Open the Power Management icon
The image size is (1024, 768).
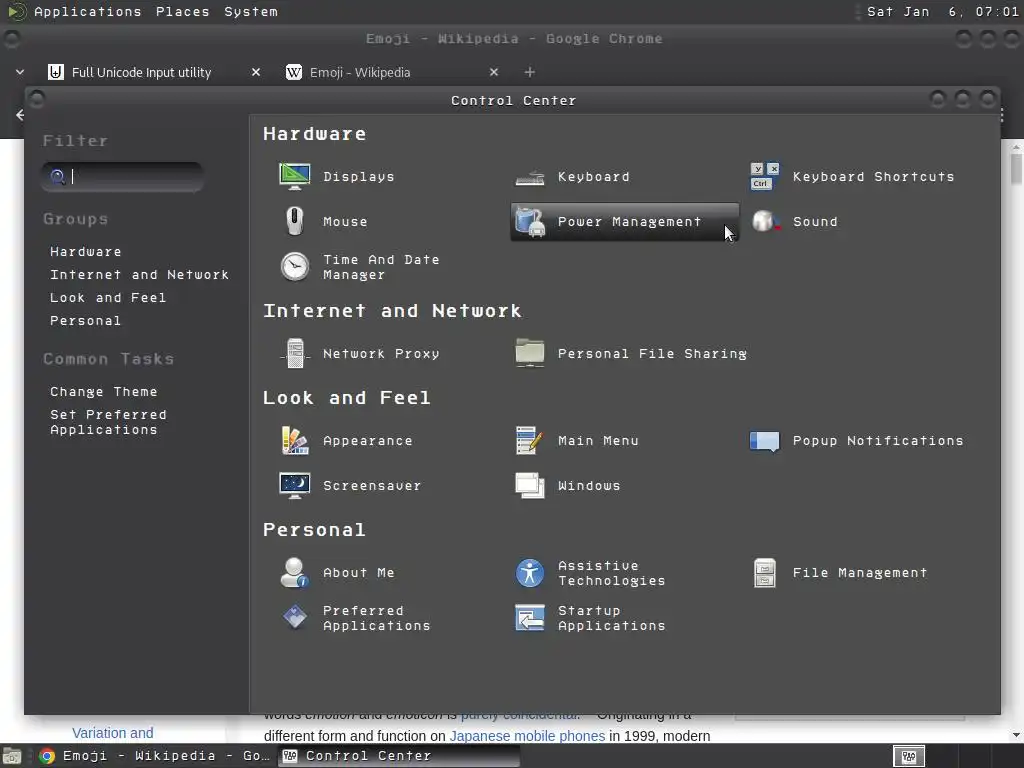(x=530, y=221)
